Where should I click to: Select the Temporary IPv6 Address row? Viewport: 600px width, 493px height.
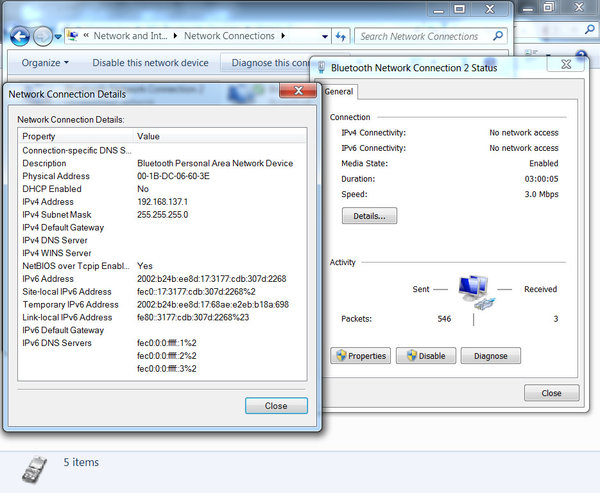click(162, 305)
